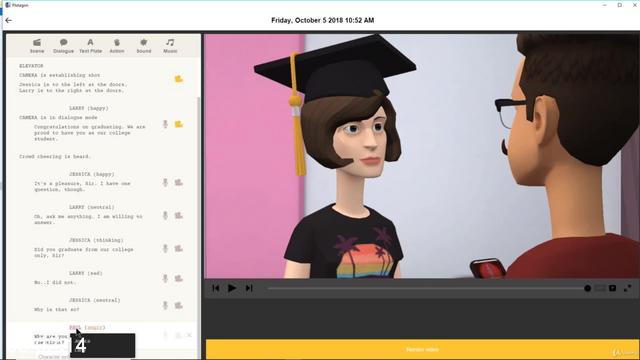This screenshot has width=640, height=360.
Task: Click the round playhead on the player timeline
Action: pyautogui.click(x=587, y=289)
